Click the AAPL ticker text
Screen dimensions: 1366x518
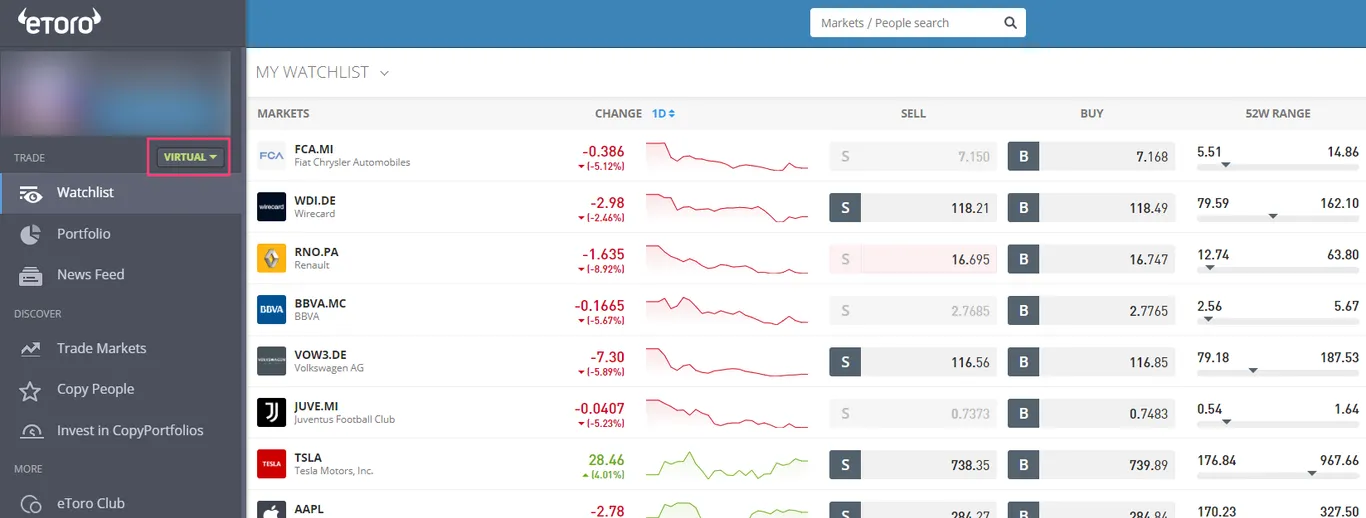(310, 510)
